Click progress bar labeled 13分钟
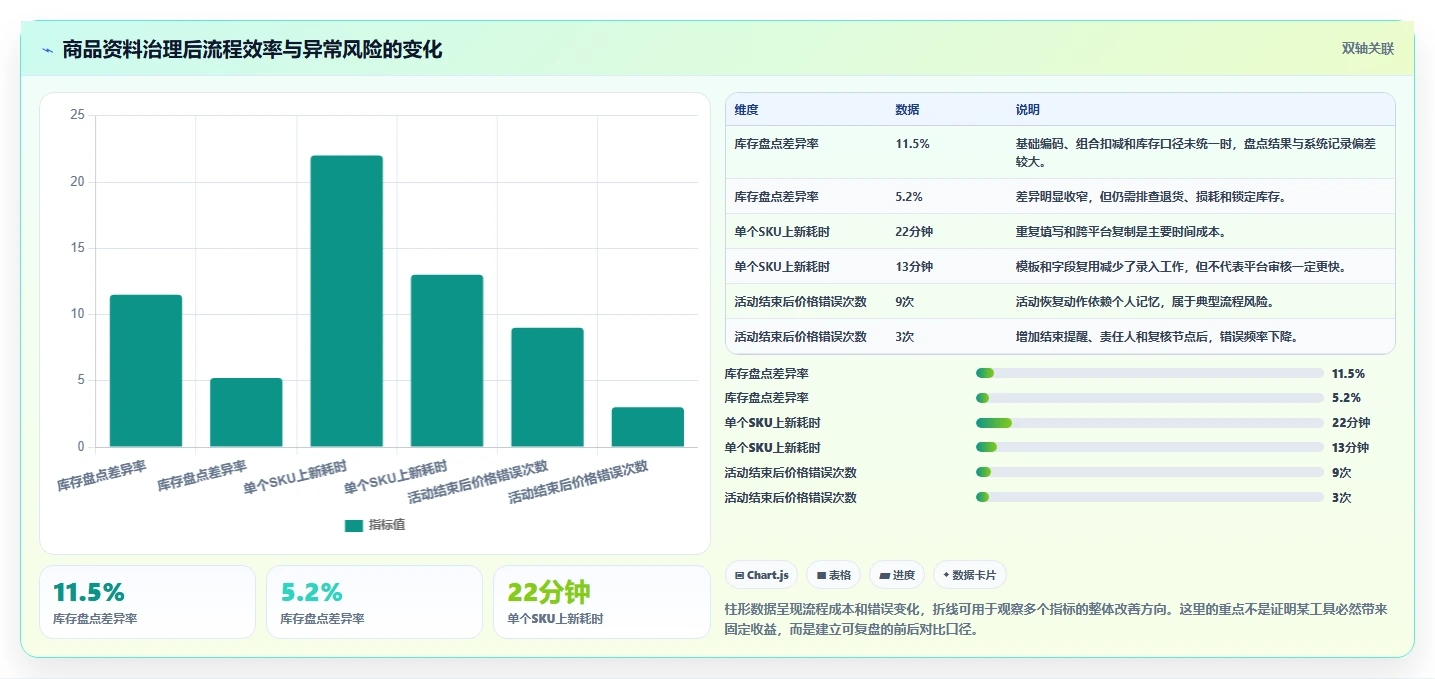 [1150, 447]
